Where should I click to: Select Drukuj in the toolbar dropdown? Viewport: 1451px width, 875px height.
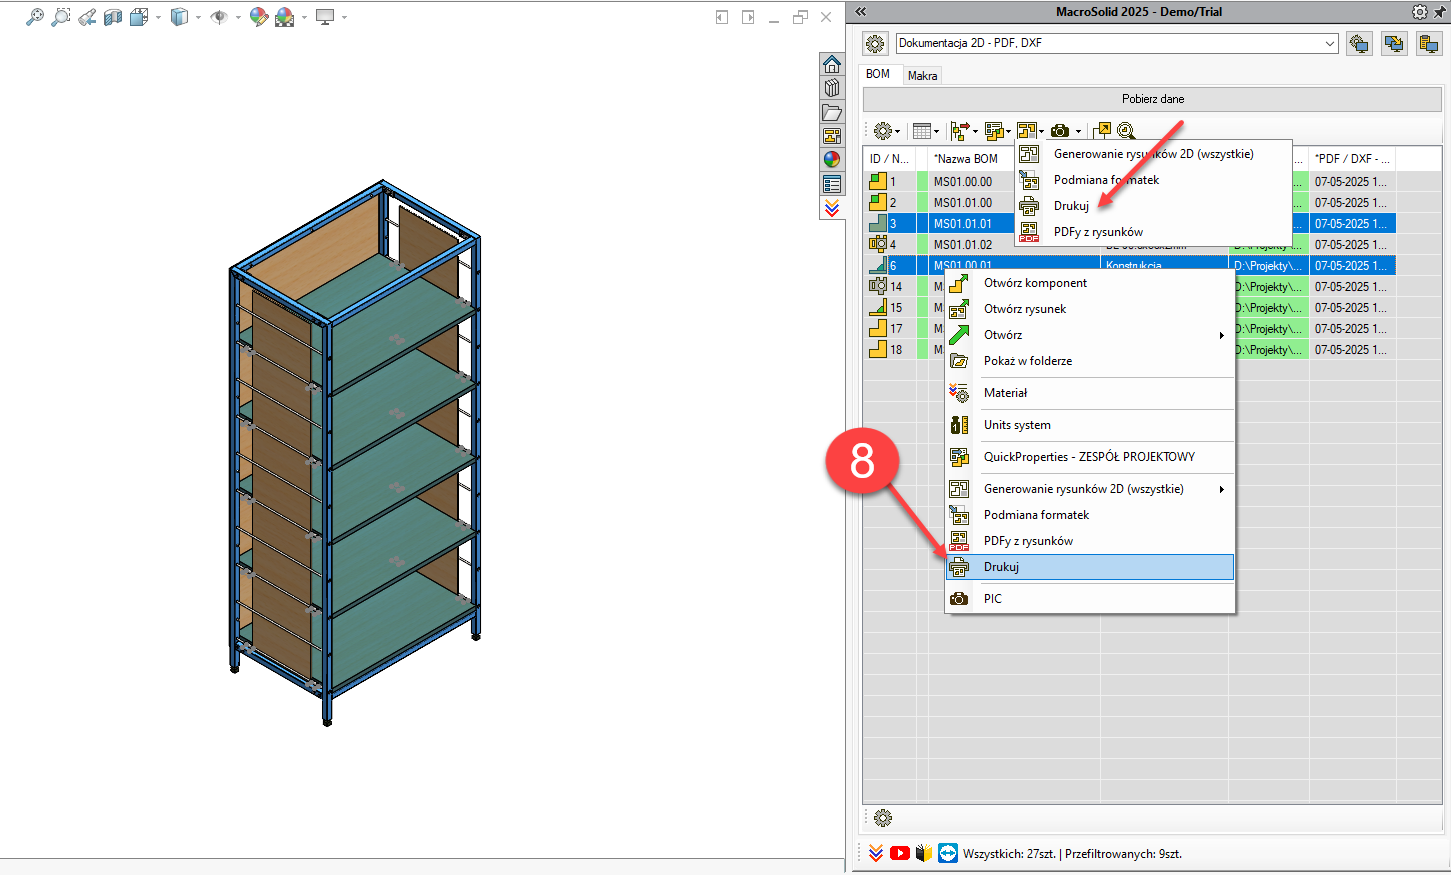pyautogui.click(x=1154, y=206)
